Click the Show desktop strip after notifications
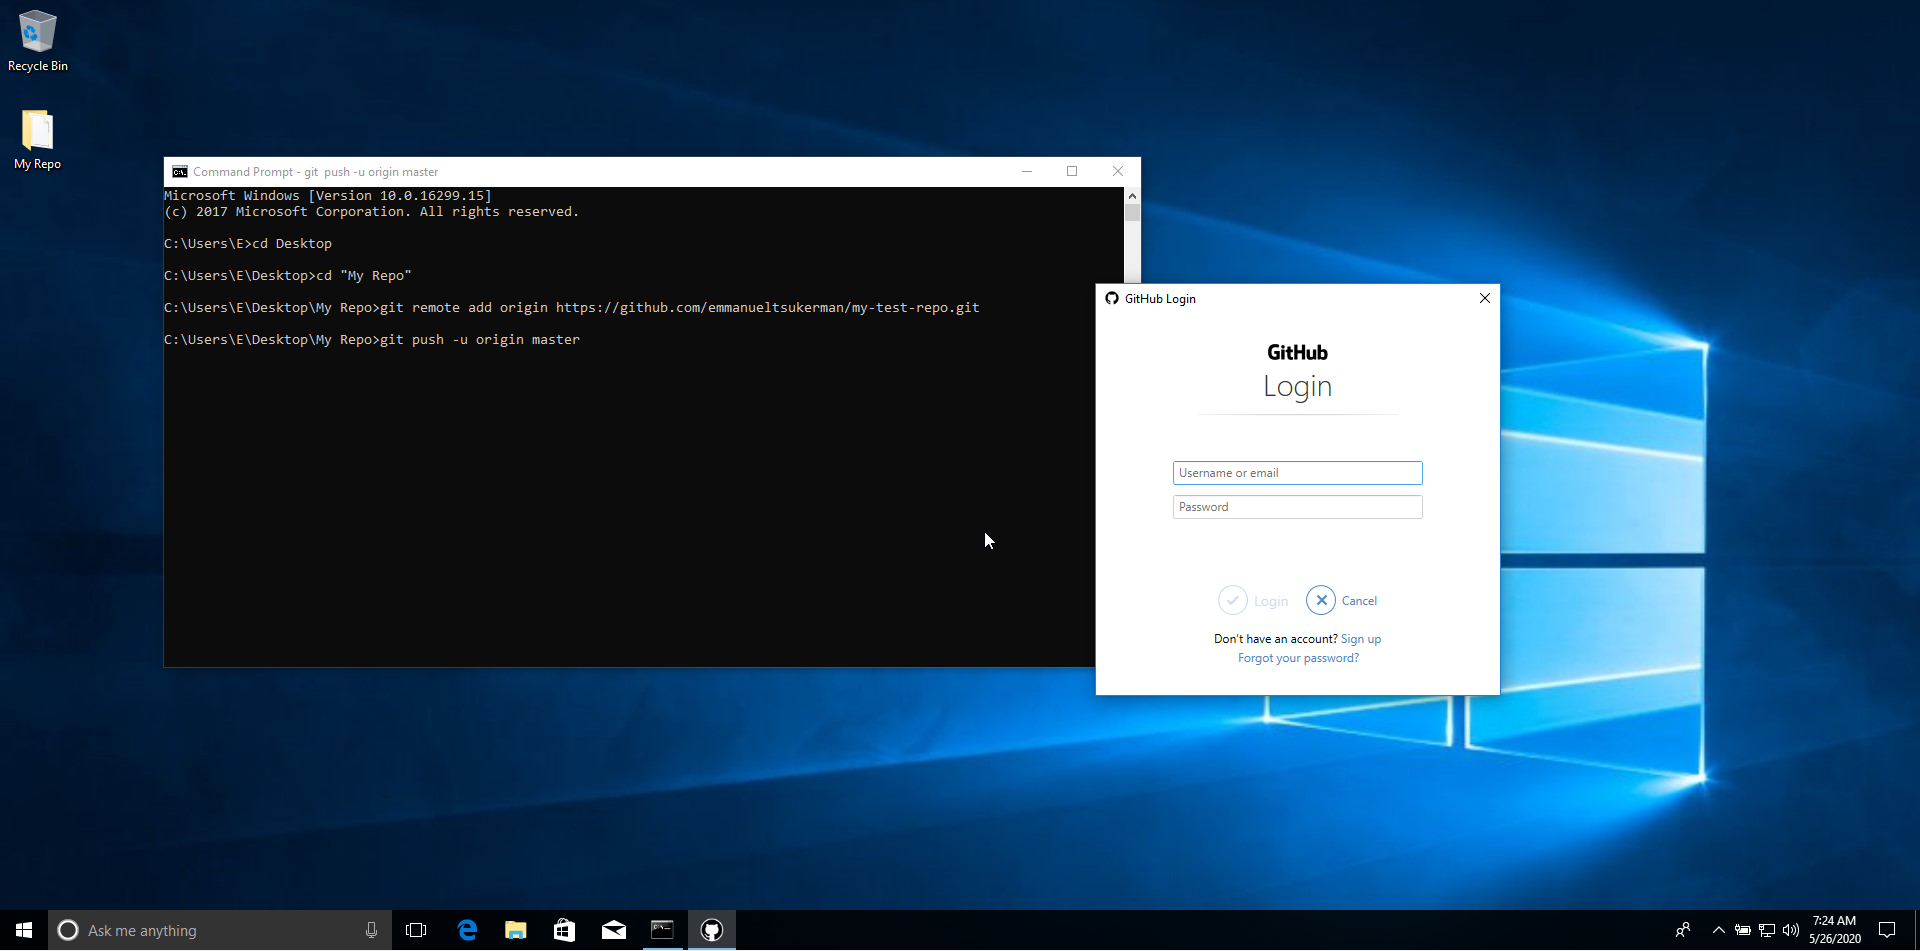 (1916, 930)
